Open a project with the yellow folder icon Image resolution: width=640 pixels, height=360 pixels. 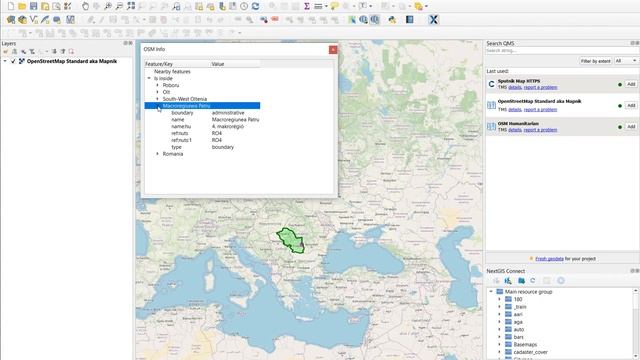pos(22,6)
